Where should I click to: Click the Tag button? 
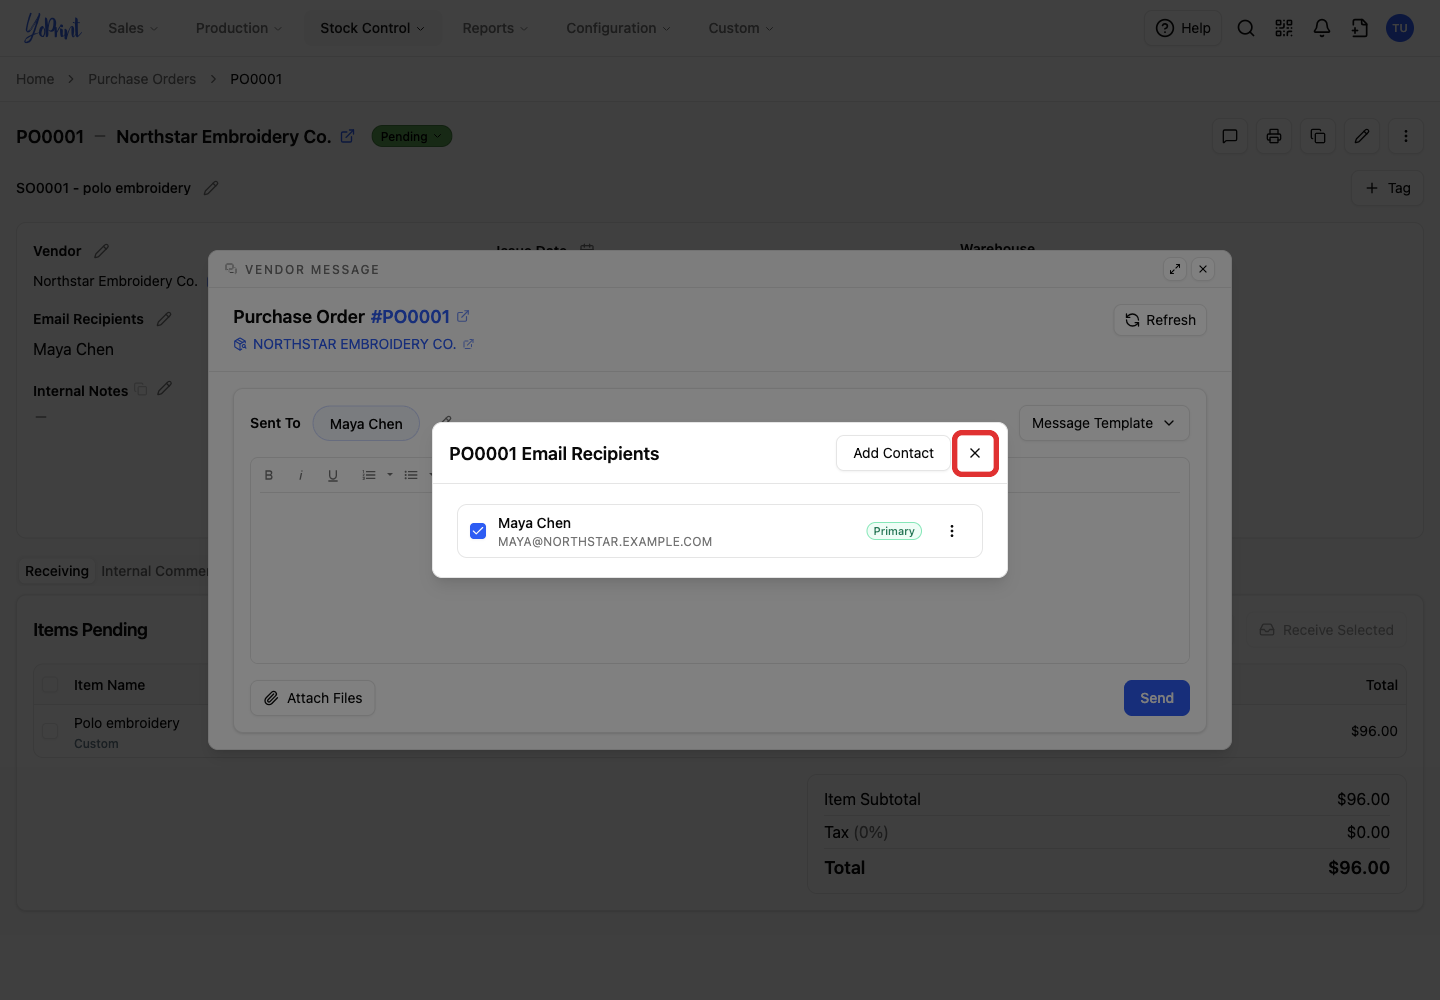tap(1387, 188)
